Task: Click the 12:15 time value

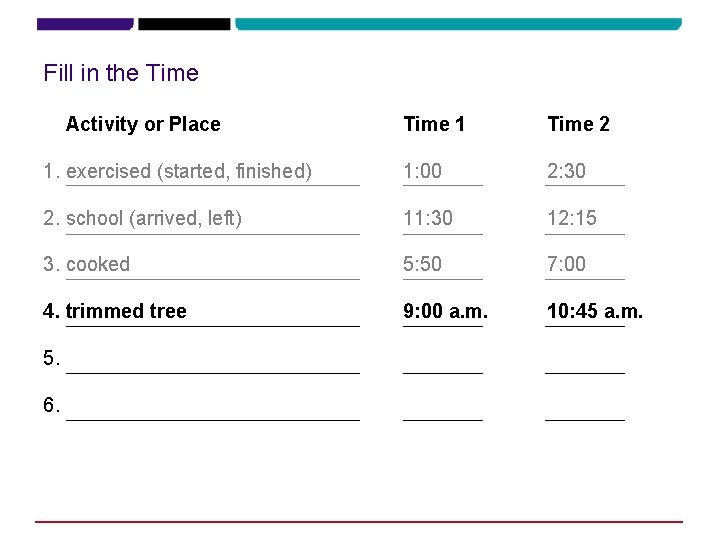Action: point(572,218)
